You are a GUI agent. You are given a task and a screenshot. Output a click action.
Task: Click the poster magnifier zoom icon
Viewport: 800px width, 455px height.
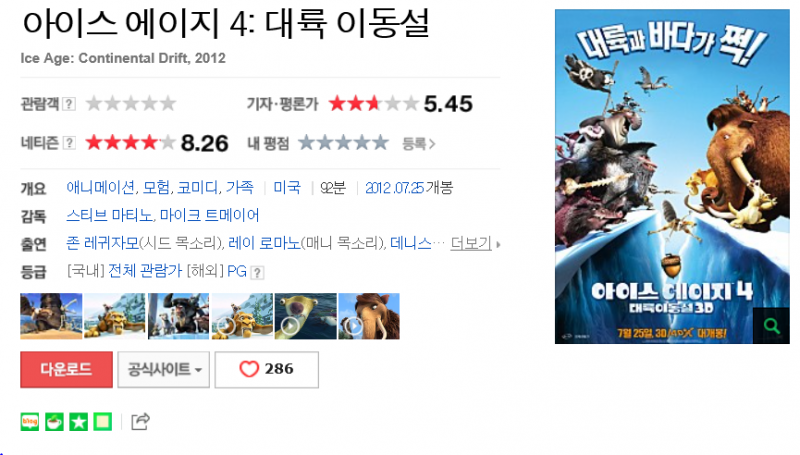[771, 325]
